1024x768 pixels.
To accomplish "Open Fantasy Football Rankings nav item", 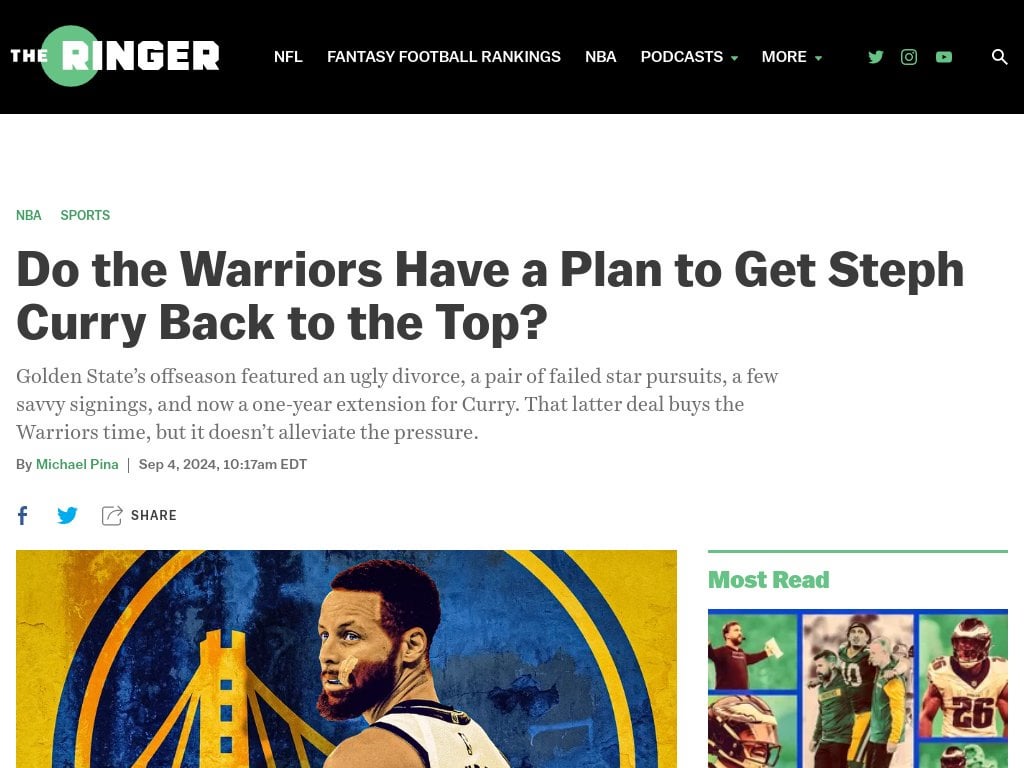I will (x=443, y=57).
